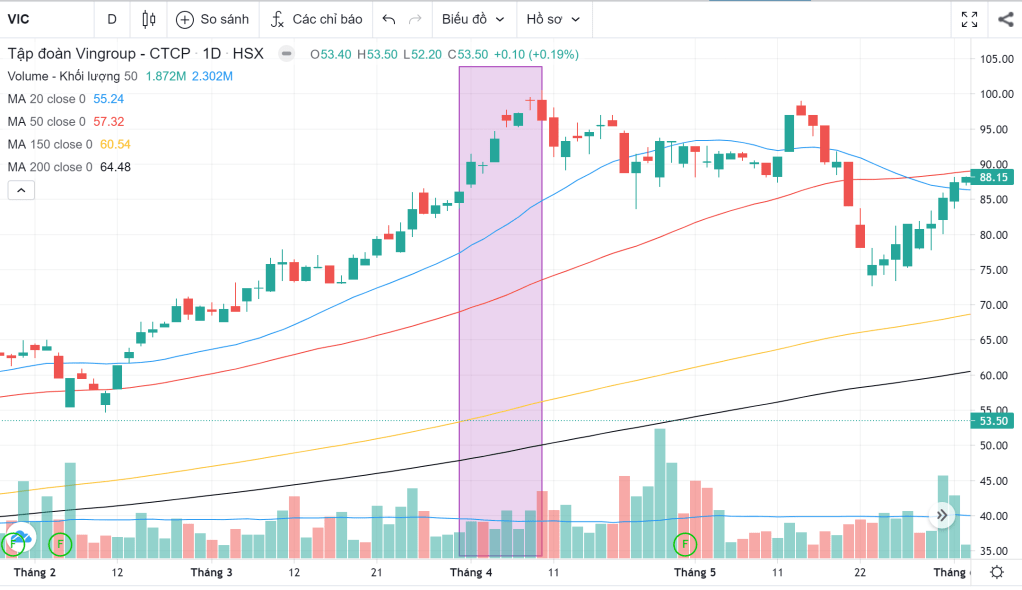1022x590 pixels.
Task: Open Các chỉ báo indicators menu
Action: [x=316, y=19]
